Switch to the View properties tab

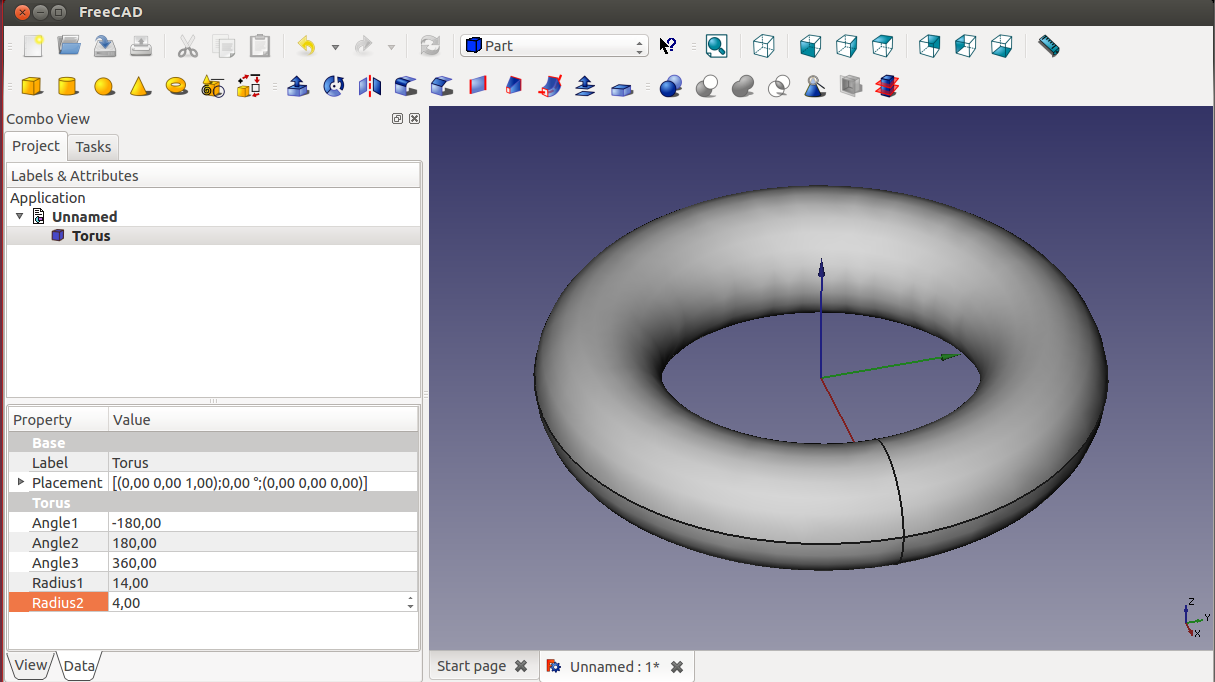click(x=30, y=665)
